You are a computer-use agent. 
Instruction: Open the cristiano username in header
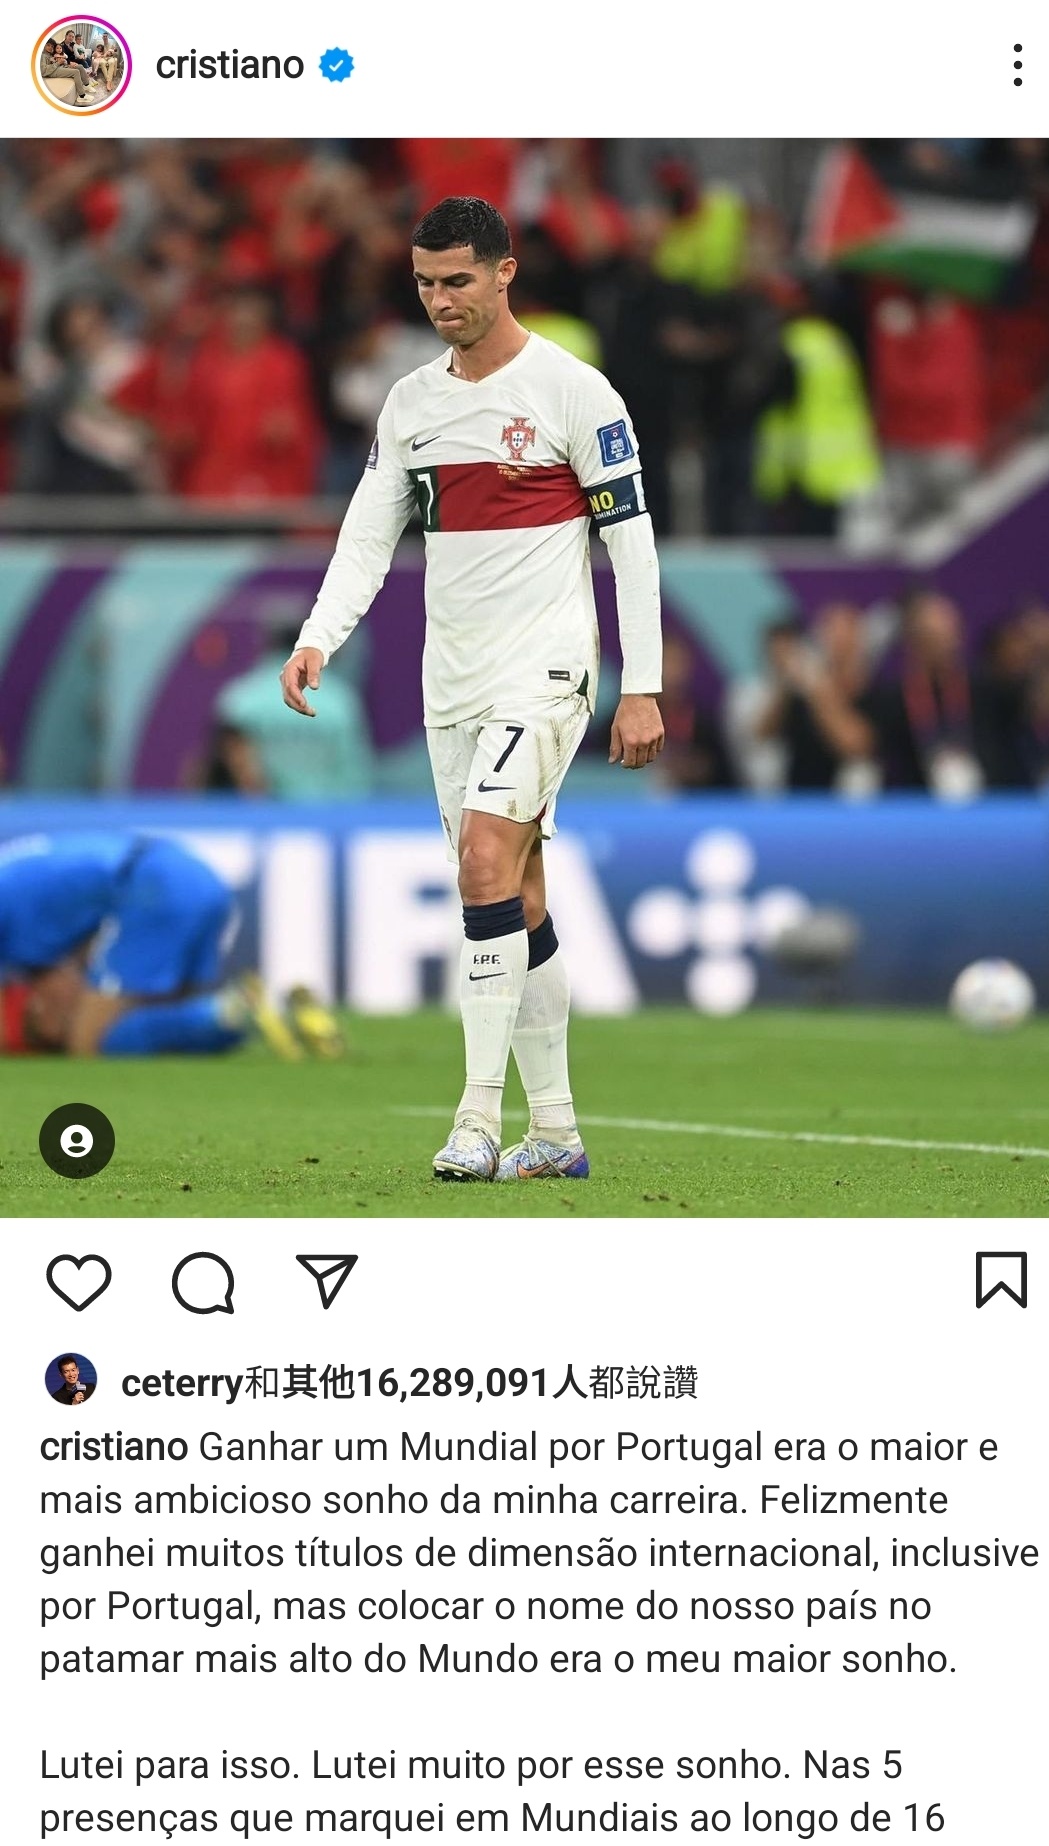(230, 65)
